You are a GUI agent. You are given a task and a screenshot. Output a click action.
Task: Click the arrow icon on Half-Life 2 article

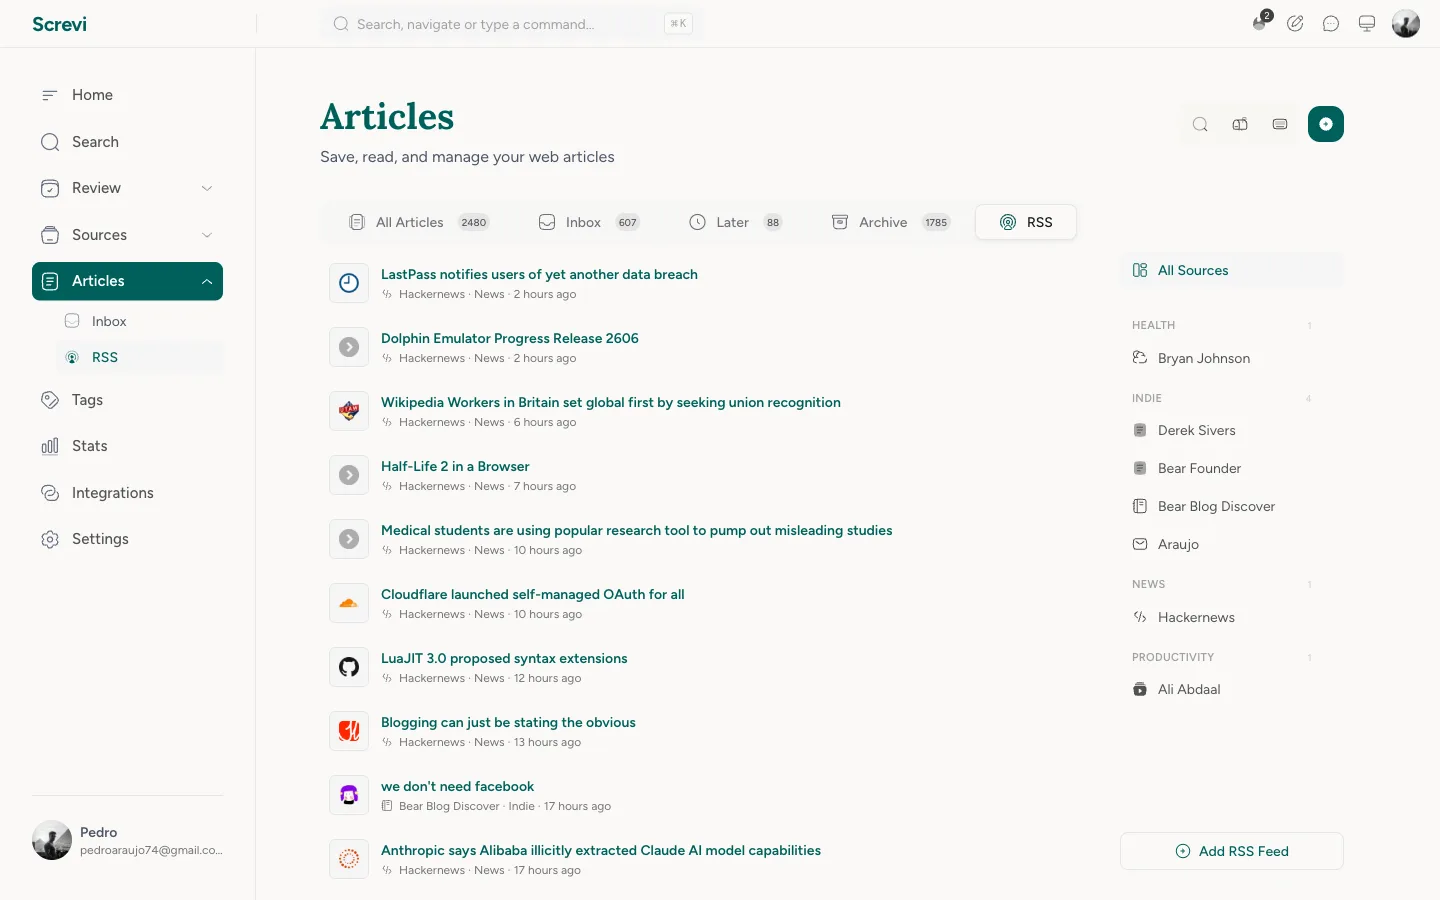(x=349, y=475)
